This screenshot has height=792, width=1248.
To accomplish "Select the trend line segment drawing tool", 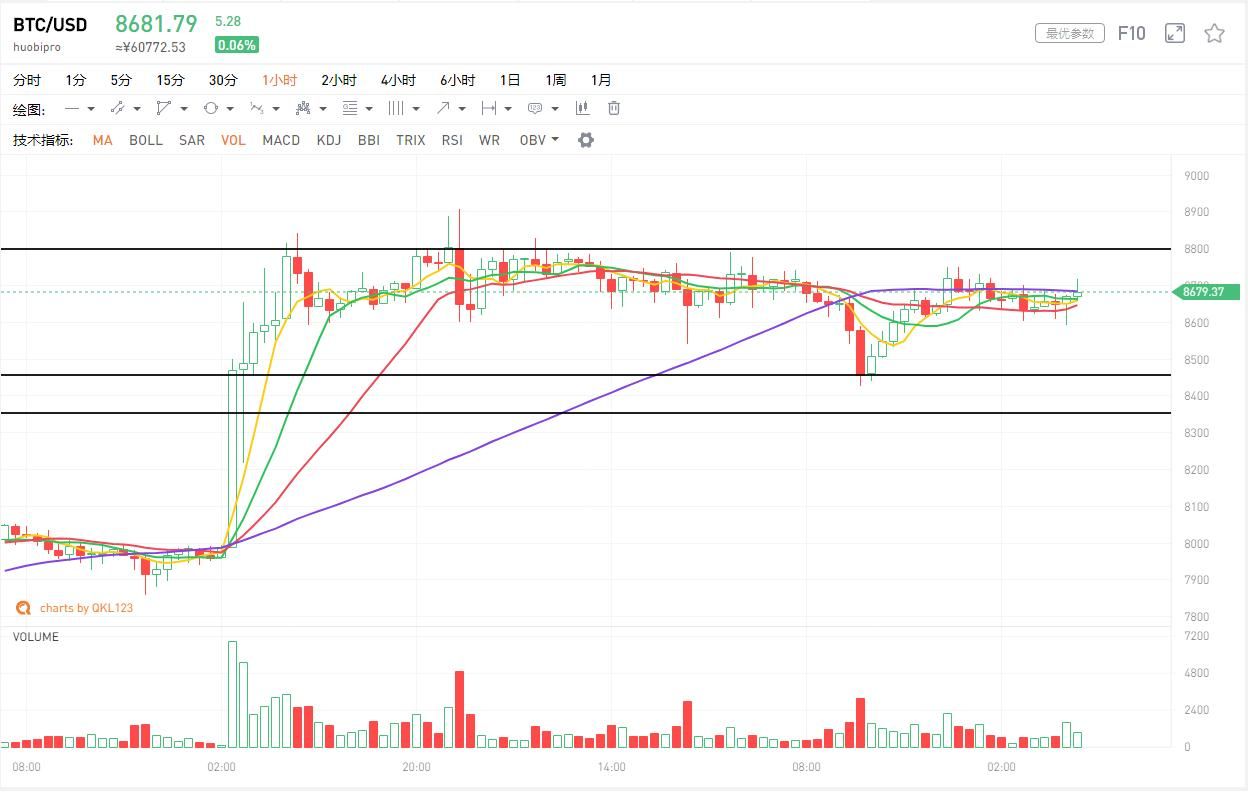I will (117, 108).
